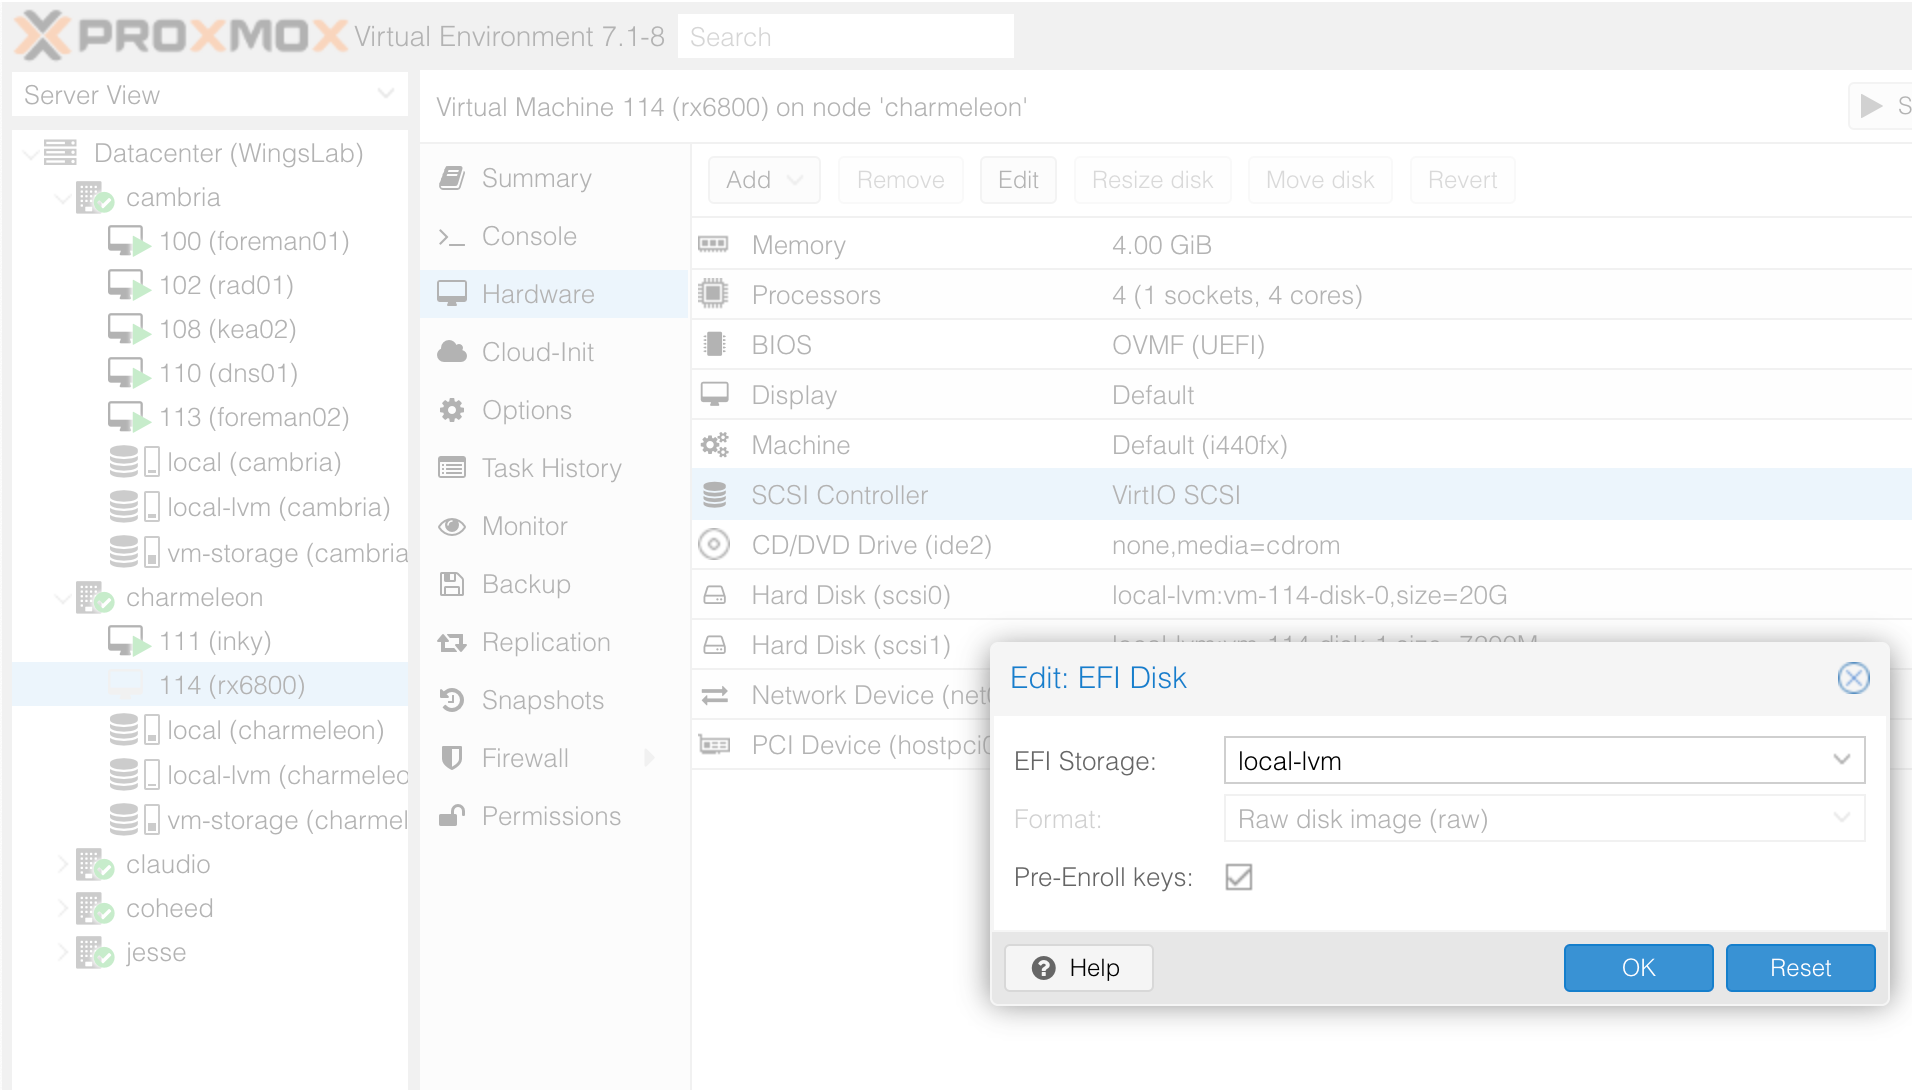
Task: Expand the coheed node tree
Action: [62, 908]
